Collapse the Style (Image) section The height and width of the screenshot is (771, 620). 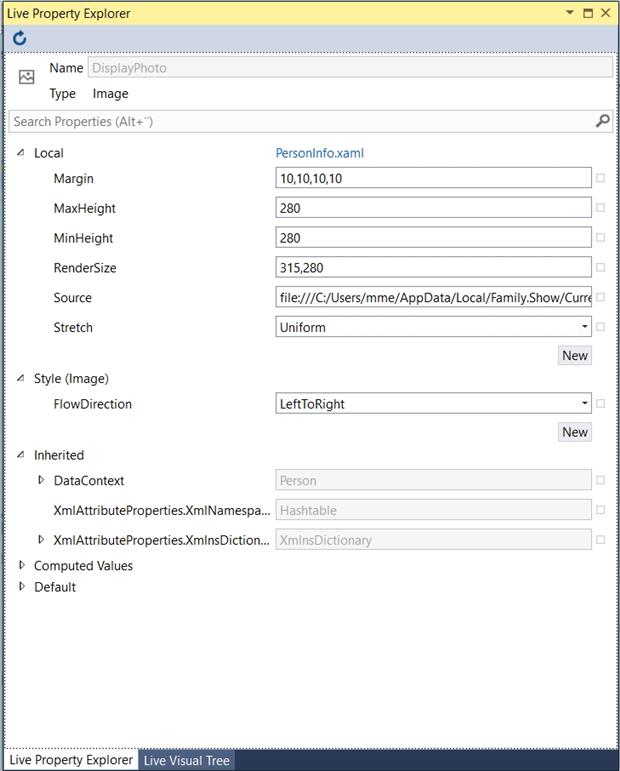tap(21, 378)
